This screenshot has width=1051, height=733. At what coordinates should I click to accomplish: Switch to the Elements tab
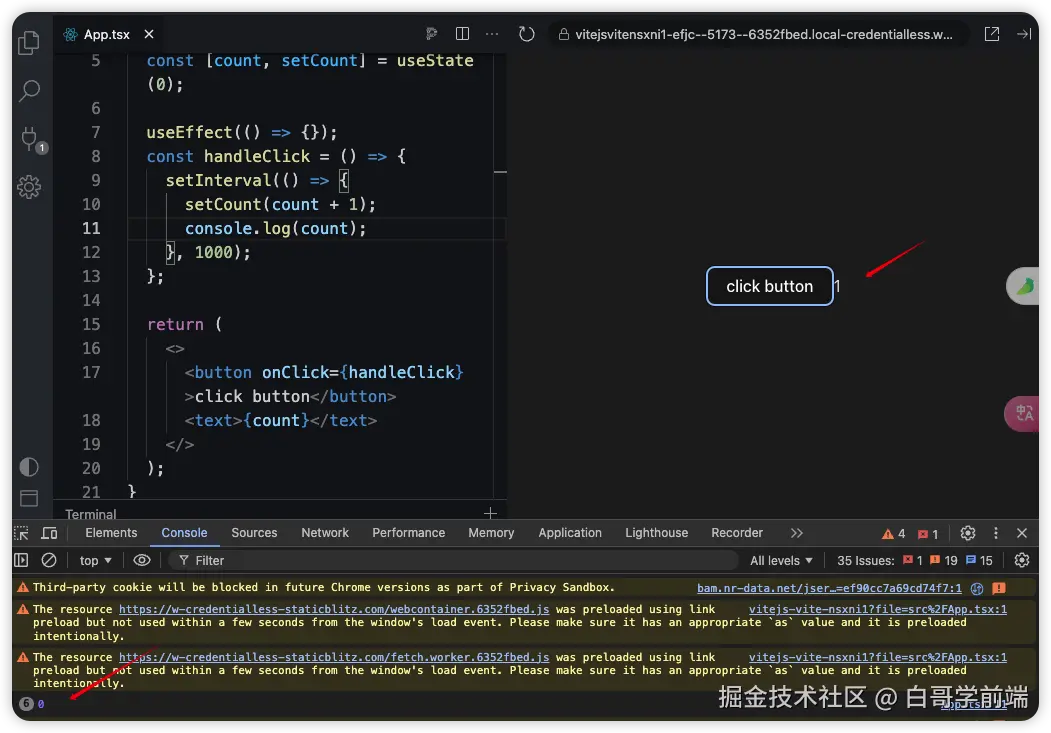(x=111, y=533)
